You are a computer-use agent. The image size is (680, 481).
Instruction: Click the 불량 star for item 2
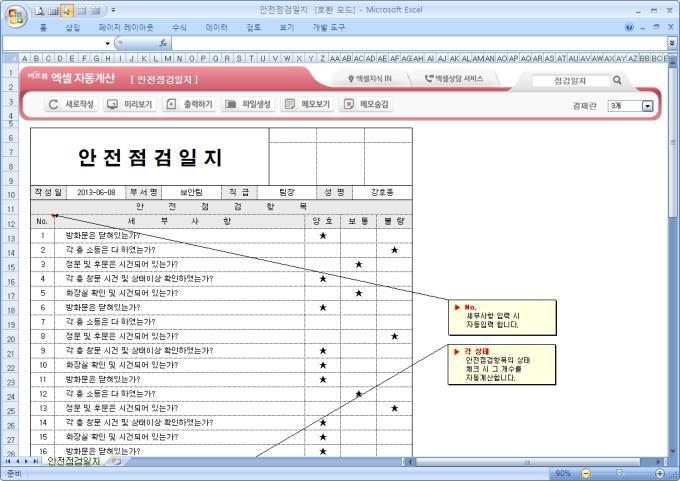coord(394,250)
